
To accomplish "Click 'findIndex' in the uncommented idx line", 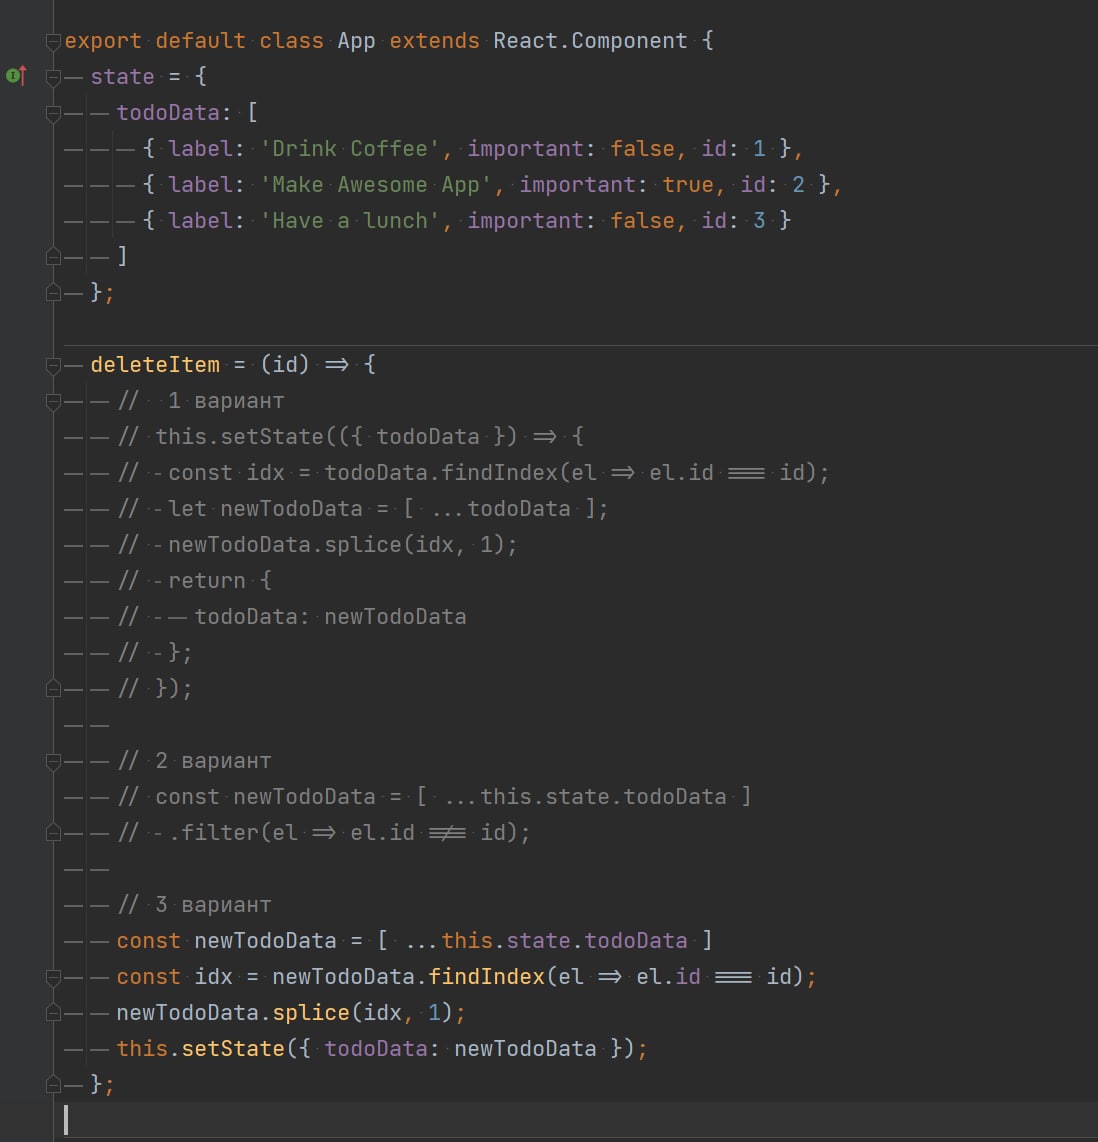I will pyautogui.click(x=486, y=977).
